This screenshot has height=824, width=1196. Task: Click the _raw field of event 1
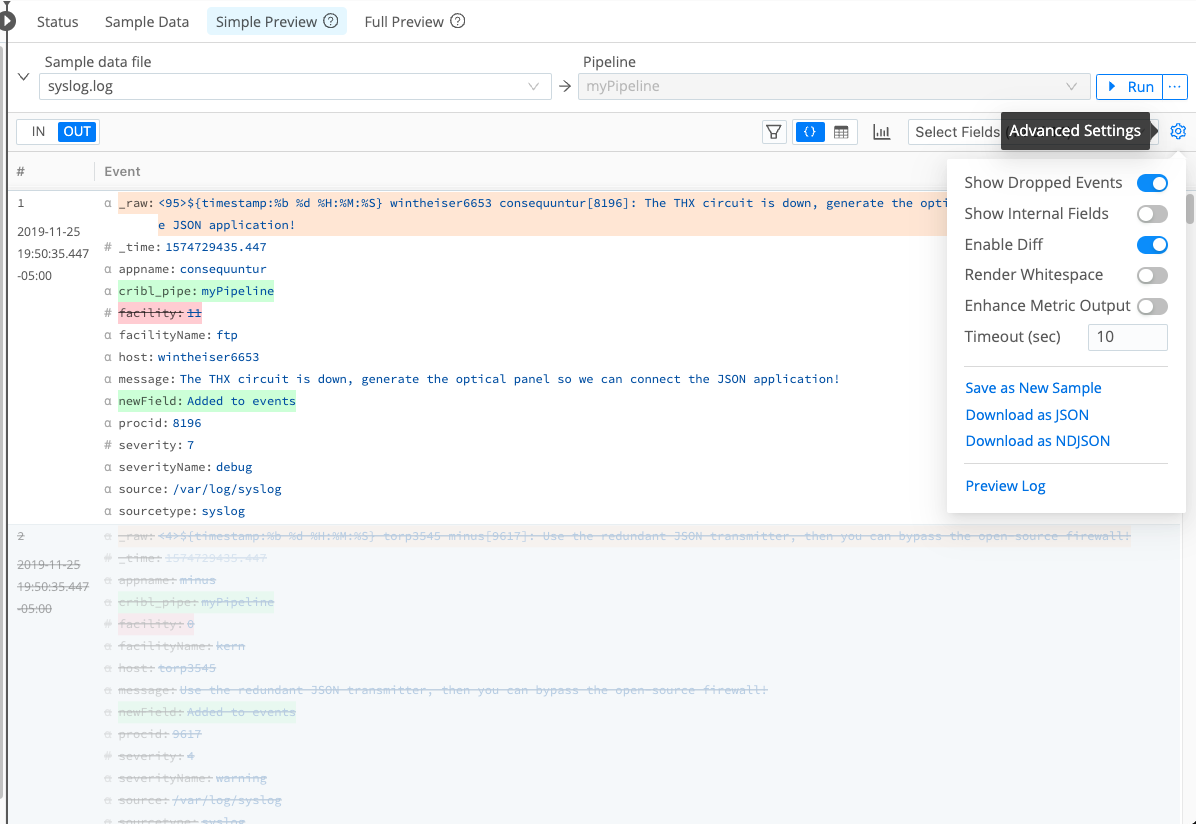(532, 214)
